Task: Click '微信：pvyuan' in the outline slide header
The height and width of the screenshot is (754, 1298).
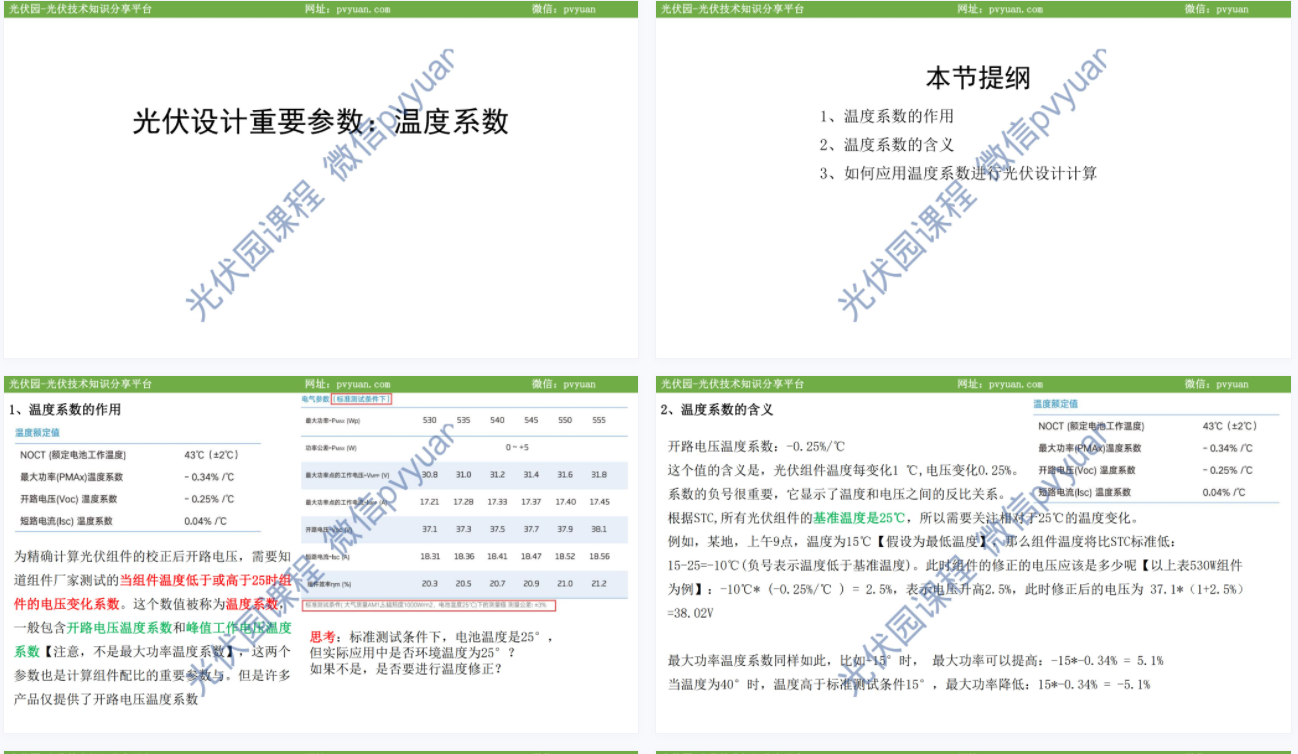Action: pos(1216,9)
